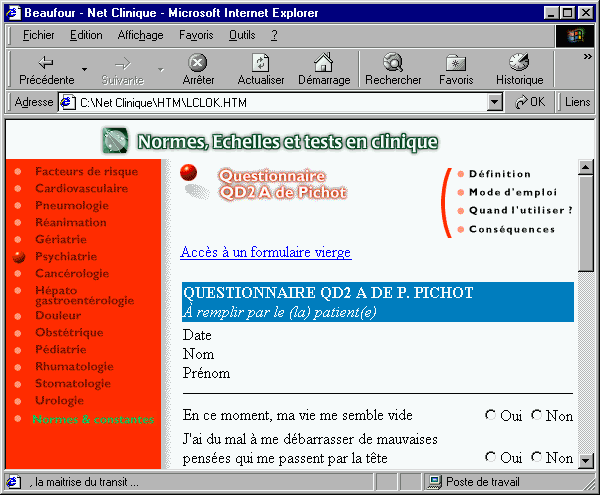Open the Conséquences link
600x495 pixels.
coord(512,229)
